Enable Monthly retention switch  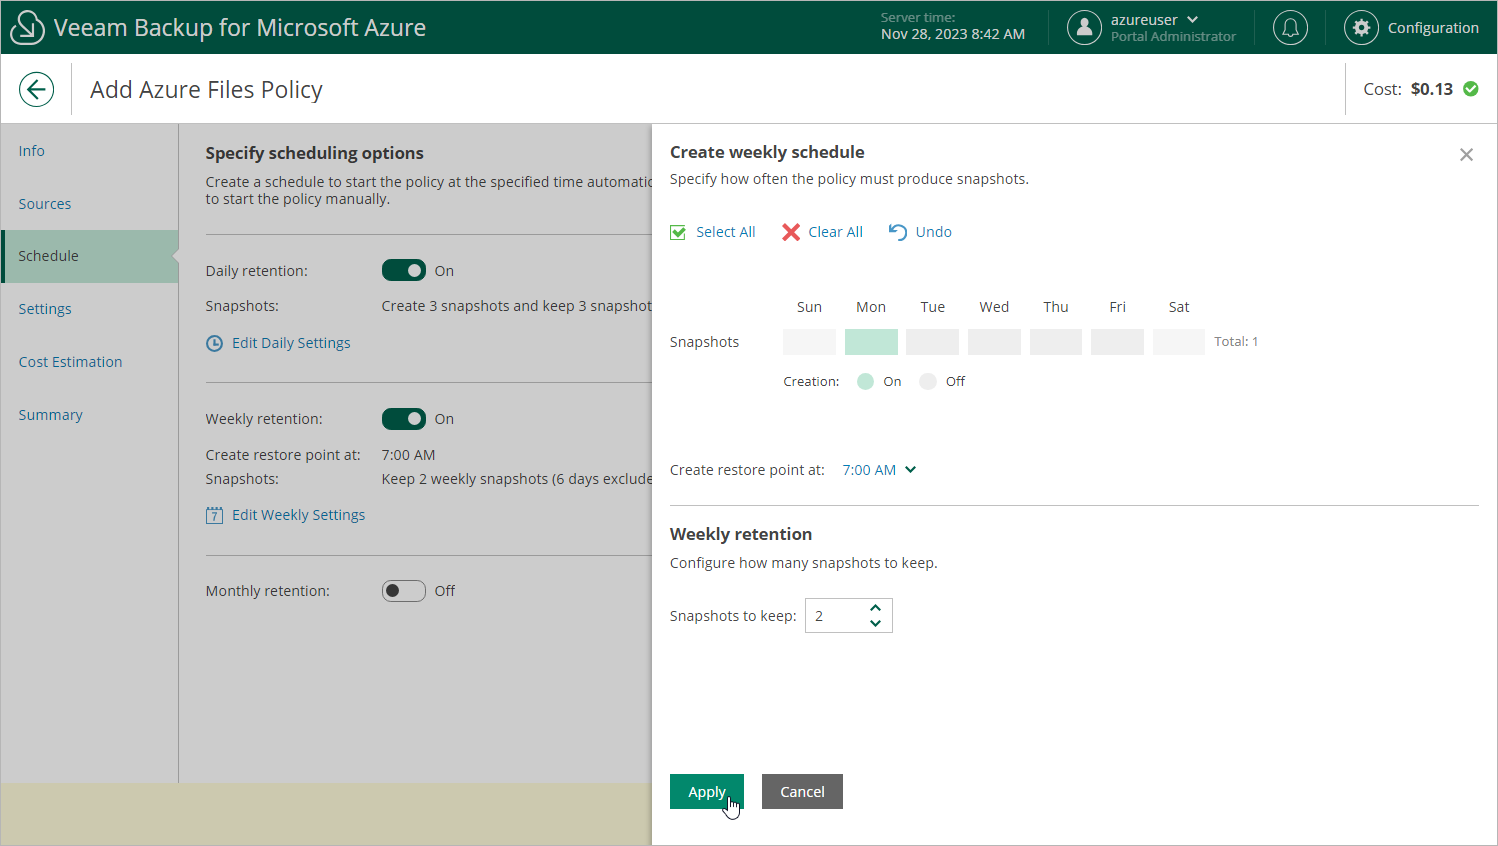click(x=404, y=591)
